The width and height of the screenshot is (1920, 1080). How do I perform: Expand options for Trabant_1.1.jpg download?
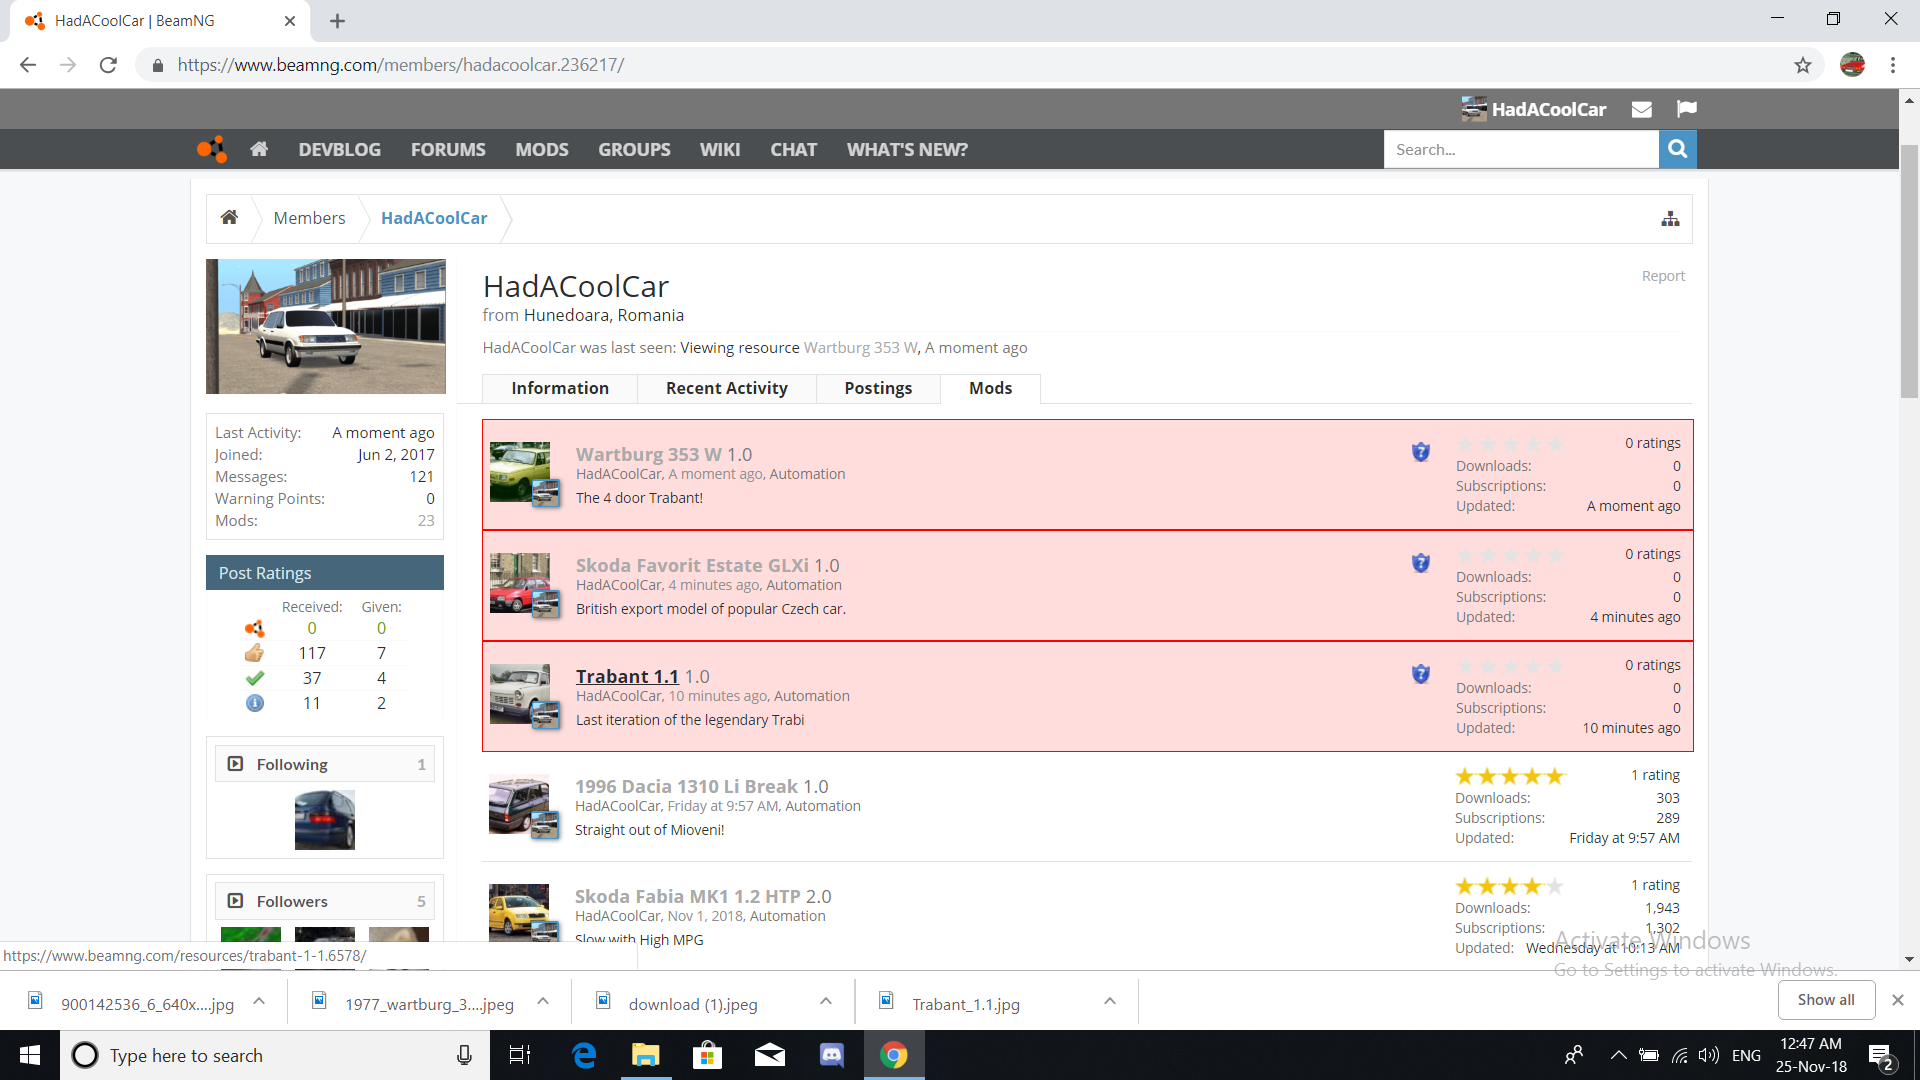pyautogui.click(x=1110, y=1001)
